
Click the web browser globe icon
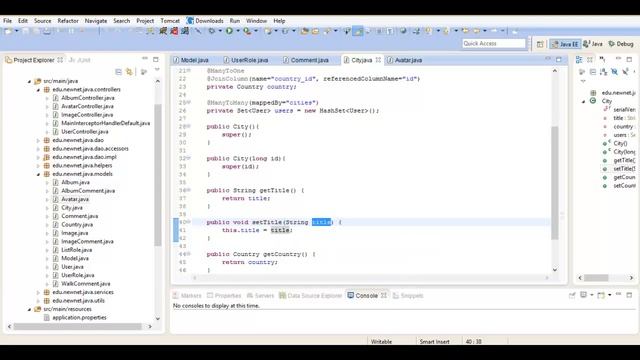coord(403,31)
